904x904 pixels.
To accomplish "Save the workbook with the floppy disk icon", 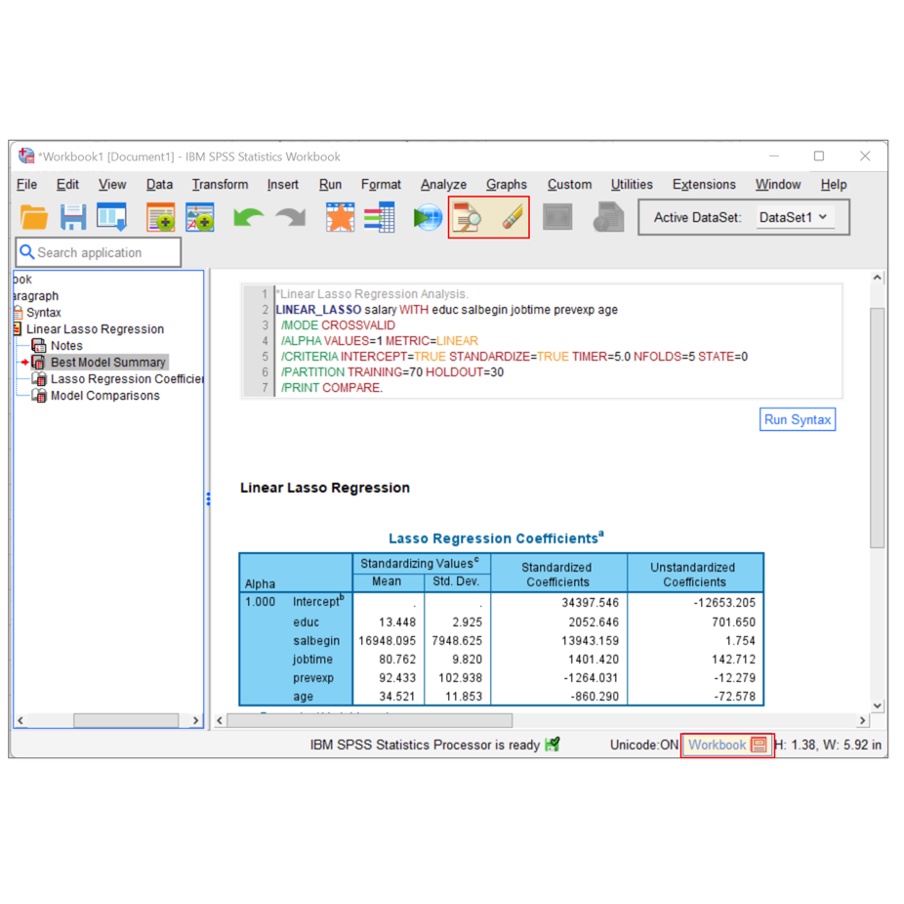I will pos(73,217).
